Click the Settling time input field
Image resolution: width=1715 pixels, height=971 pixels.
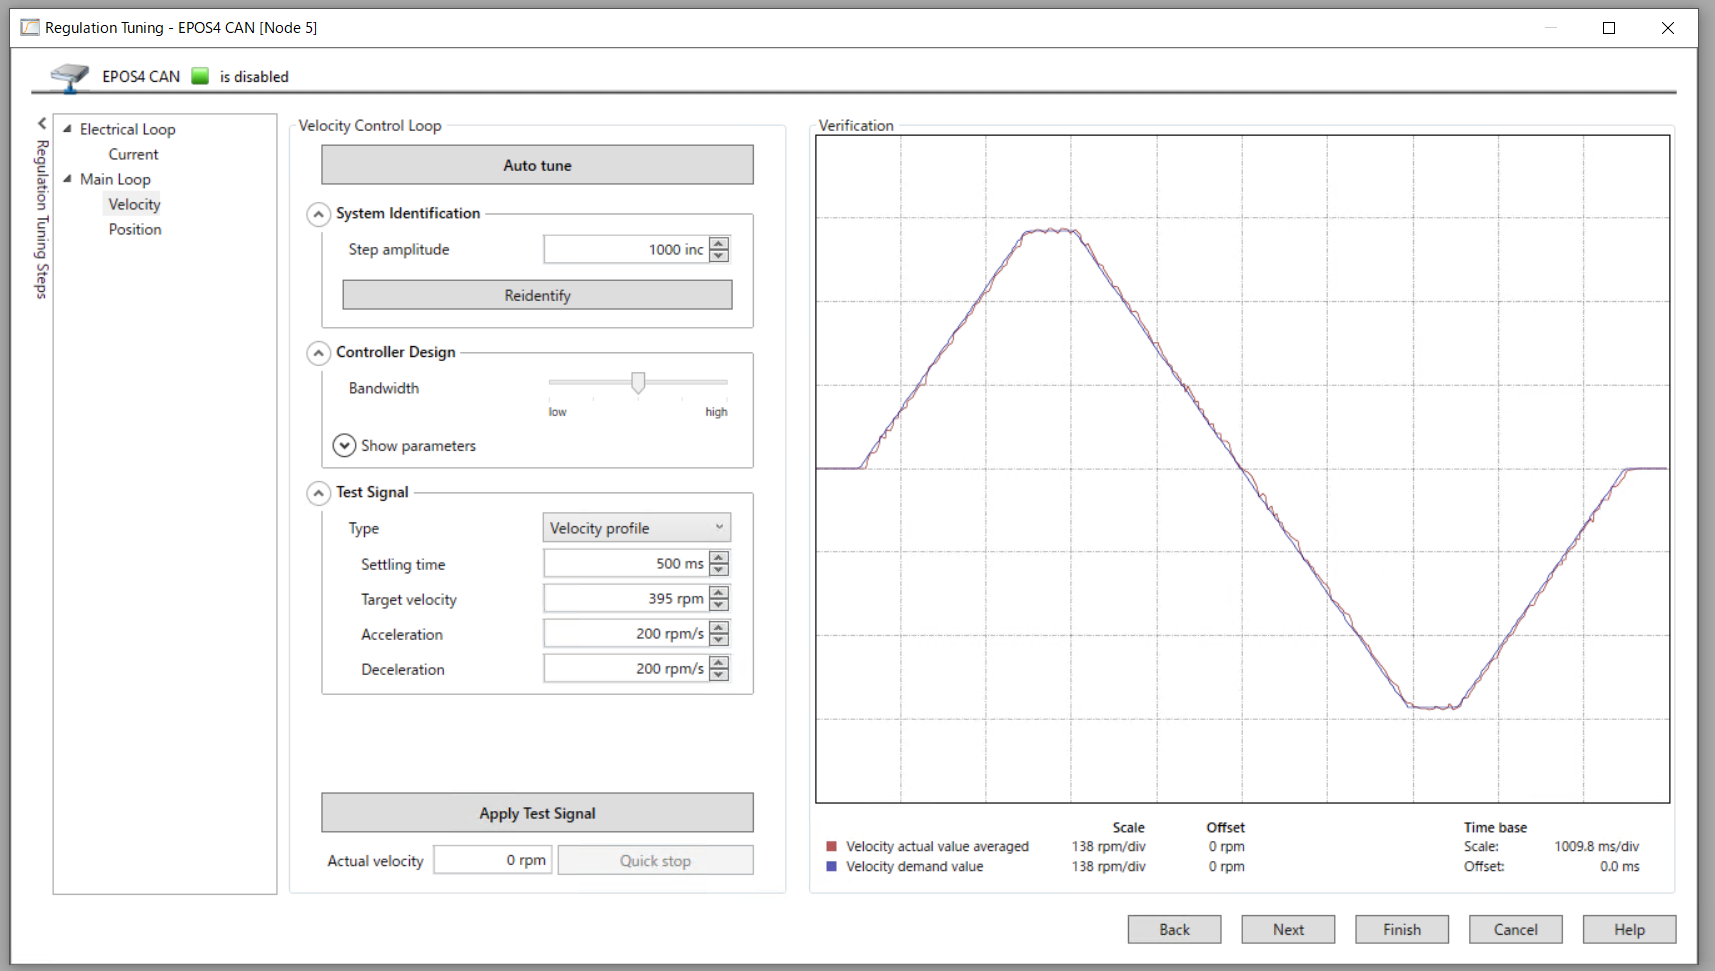point(626,563)
